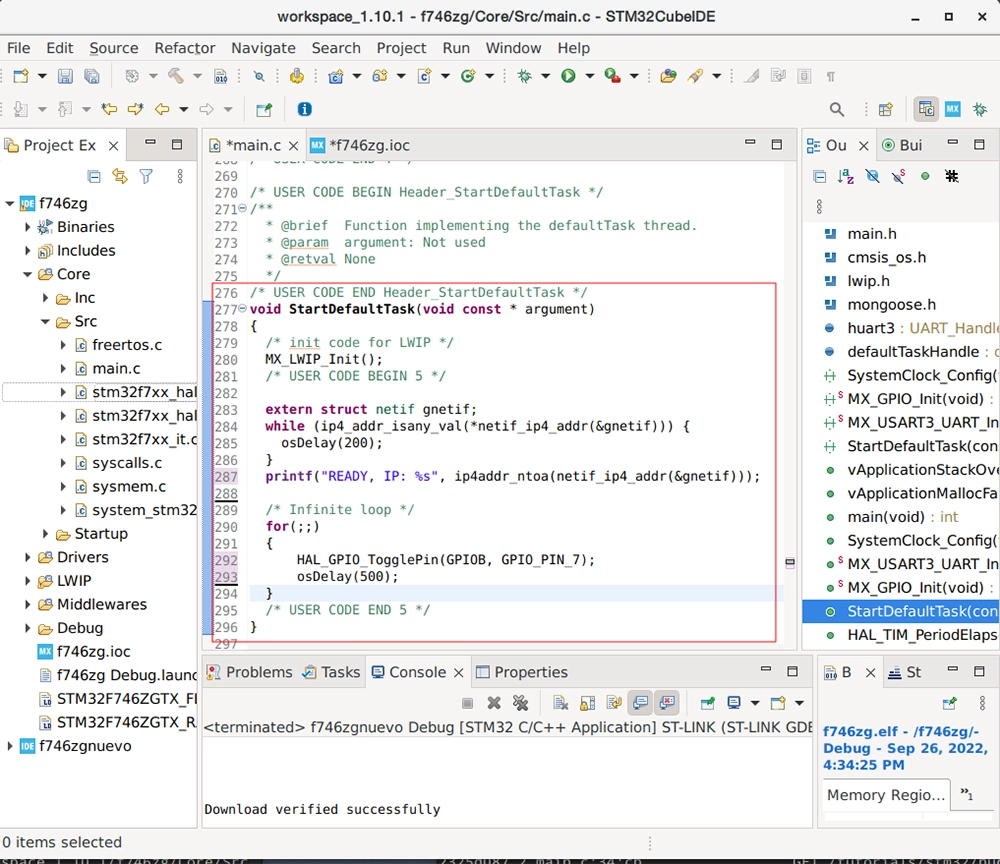Collapse the Core folder
Screen dimensions: 1000x864
tap(29, 274)
